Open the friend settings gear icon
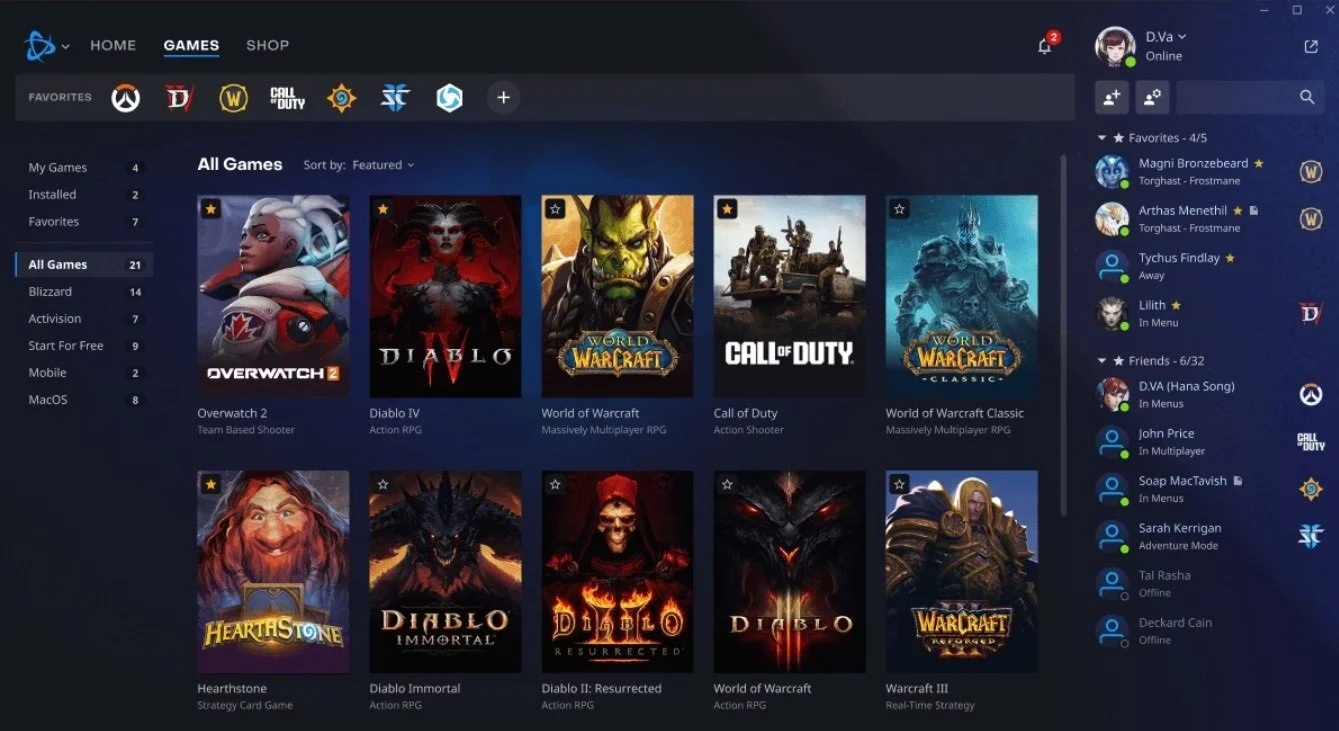Screen dimensions: 1339x731 [1152, 97]
